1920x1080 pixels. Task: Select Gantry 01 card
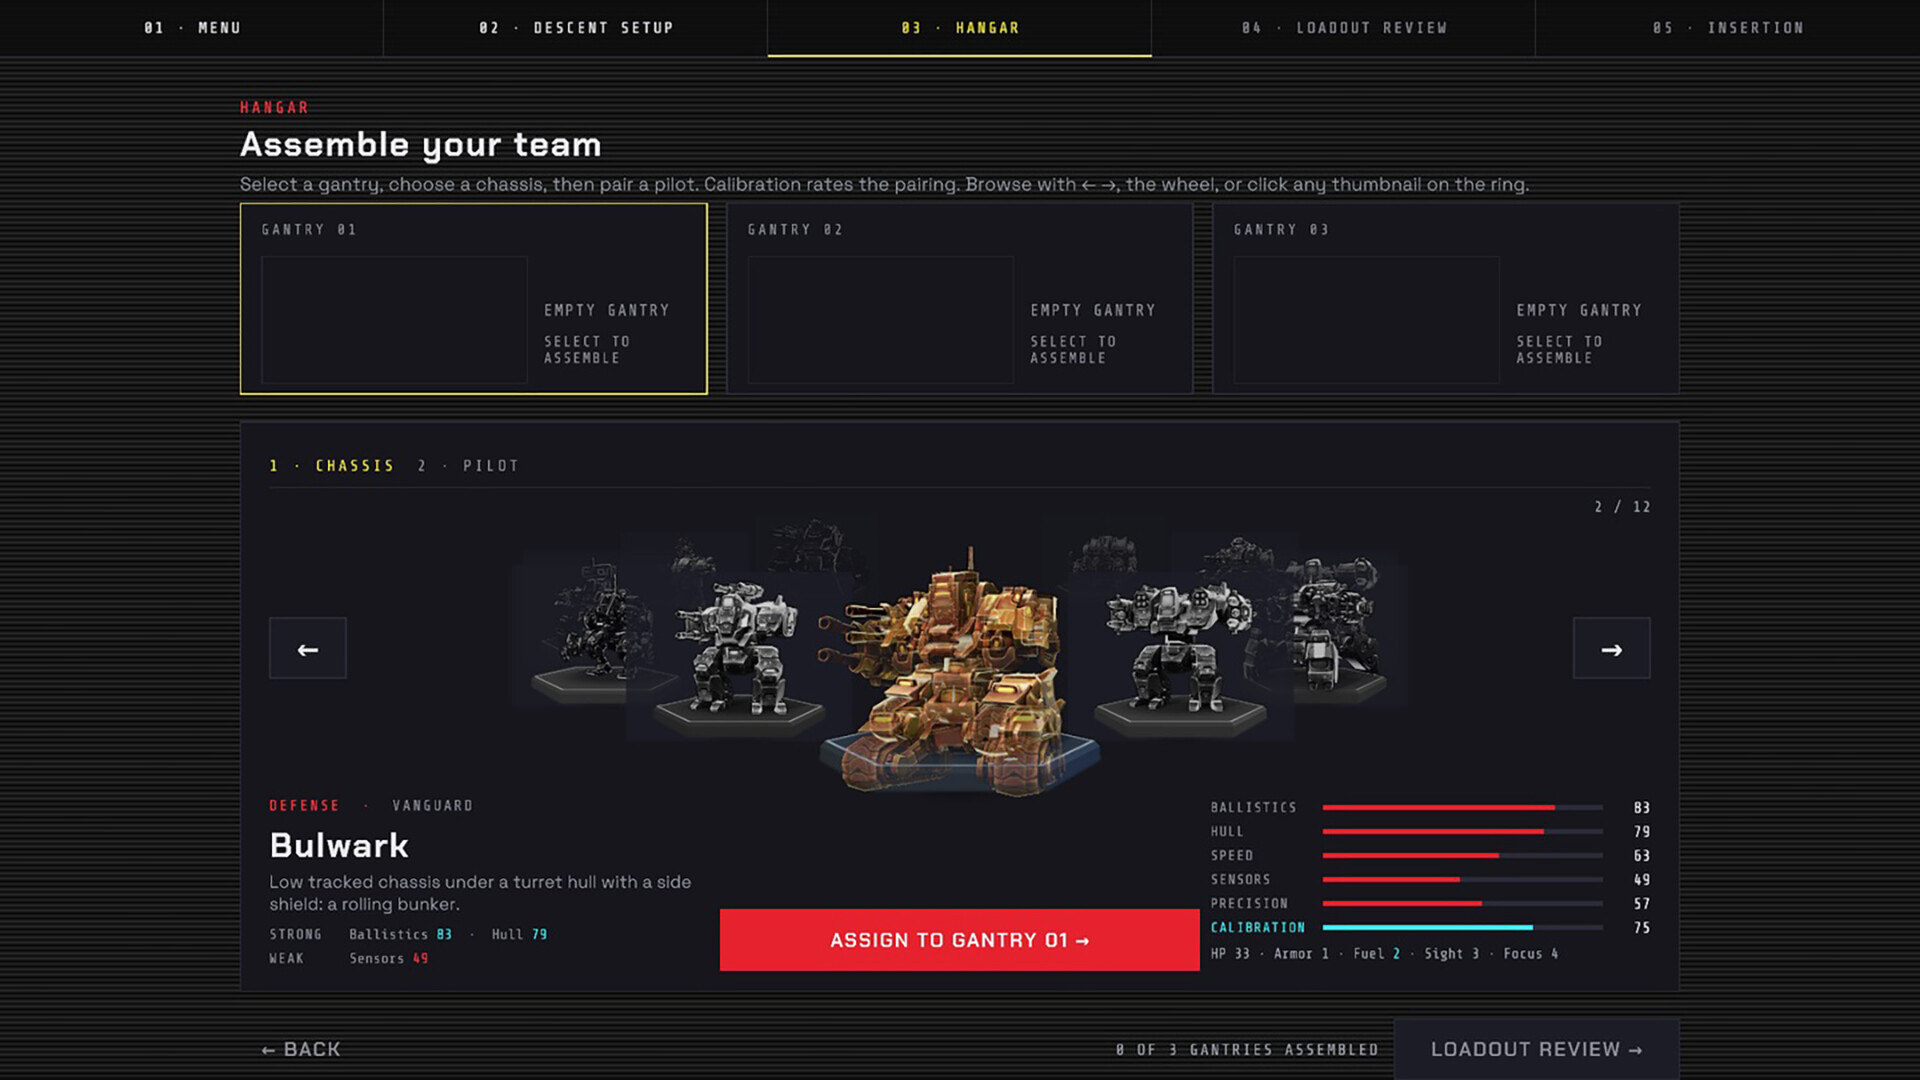click(473, 299)
